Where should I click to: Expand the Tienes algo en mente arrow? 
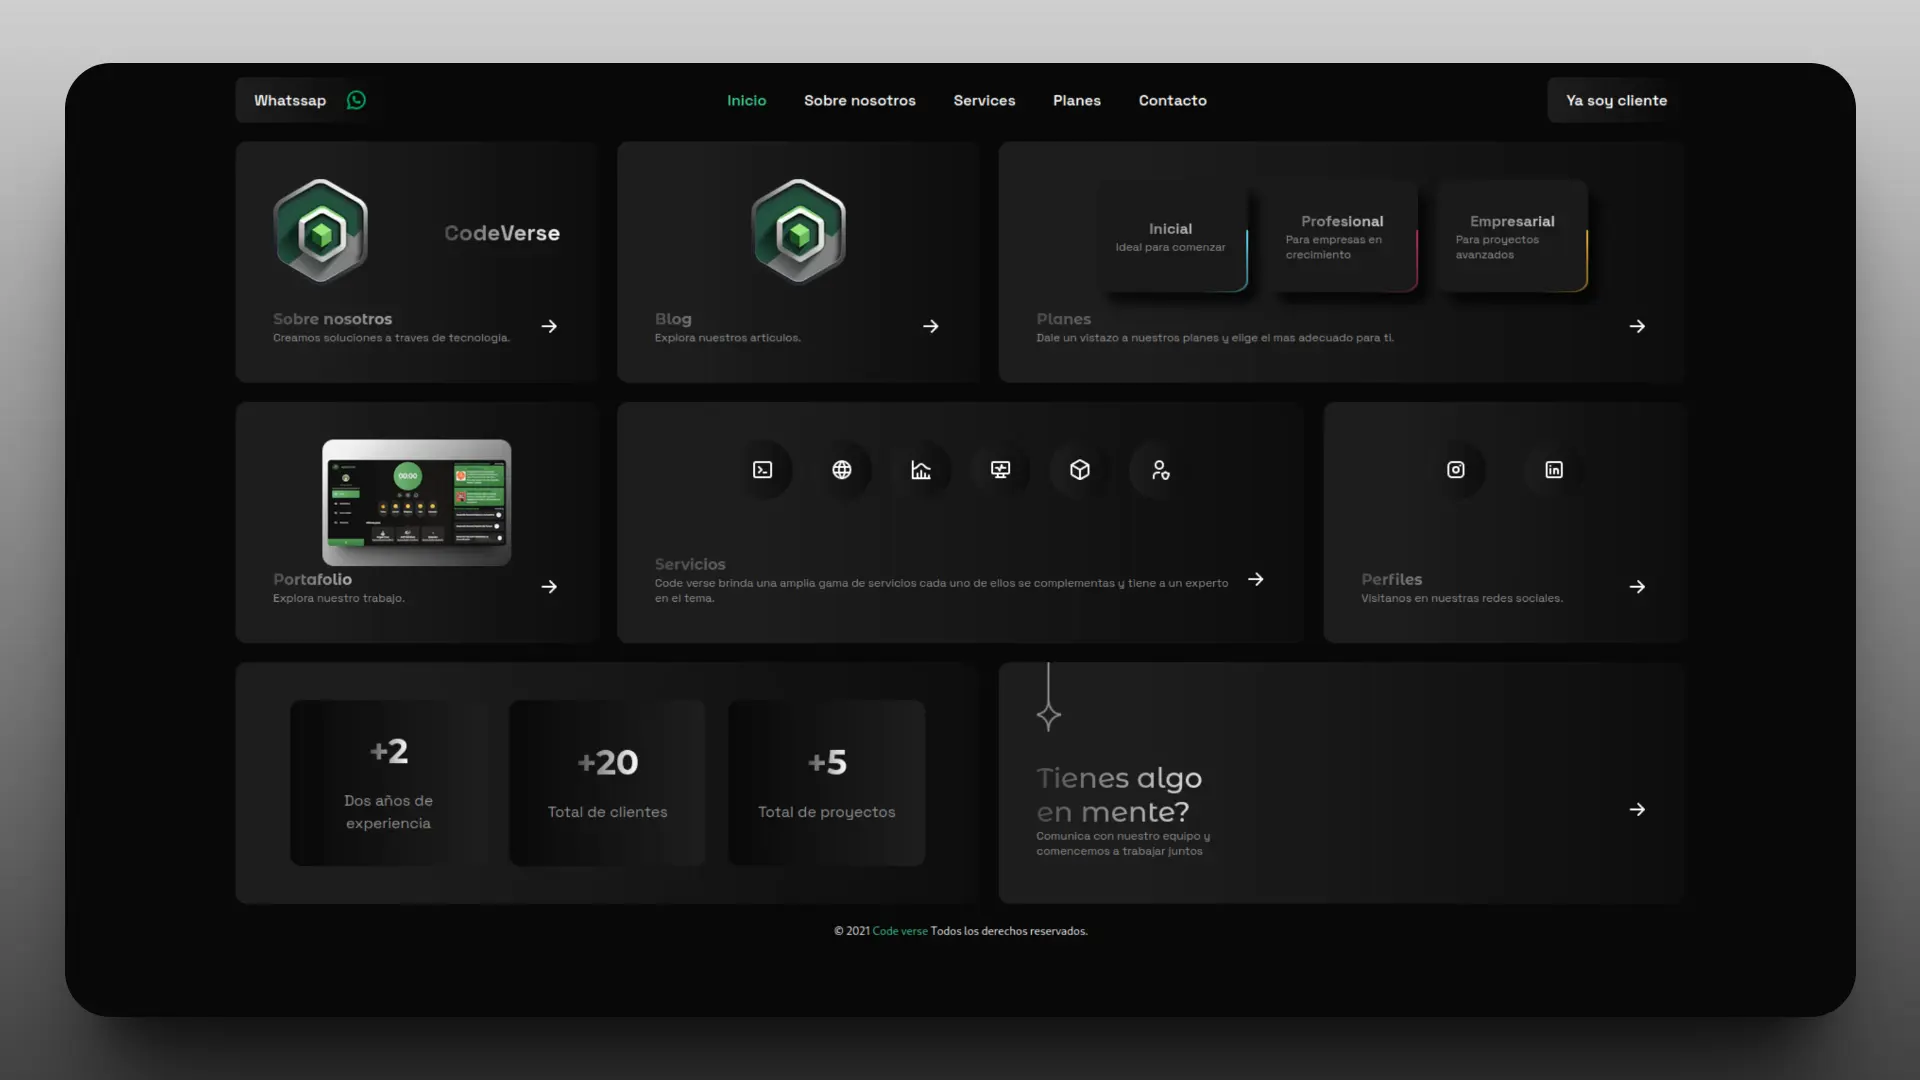click(1638, 810)
